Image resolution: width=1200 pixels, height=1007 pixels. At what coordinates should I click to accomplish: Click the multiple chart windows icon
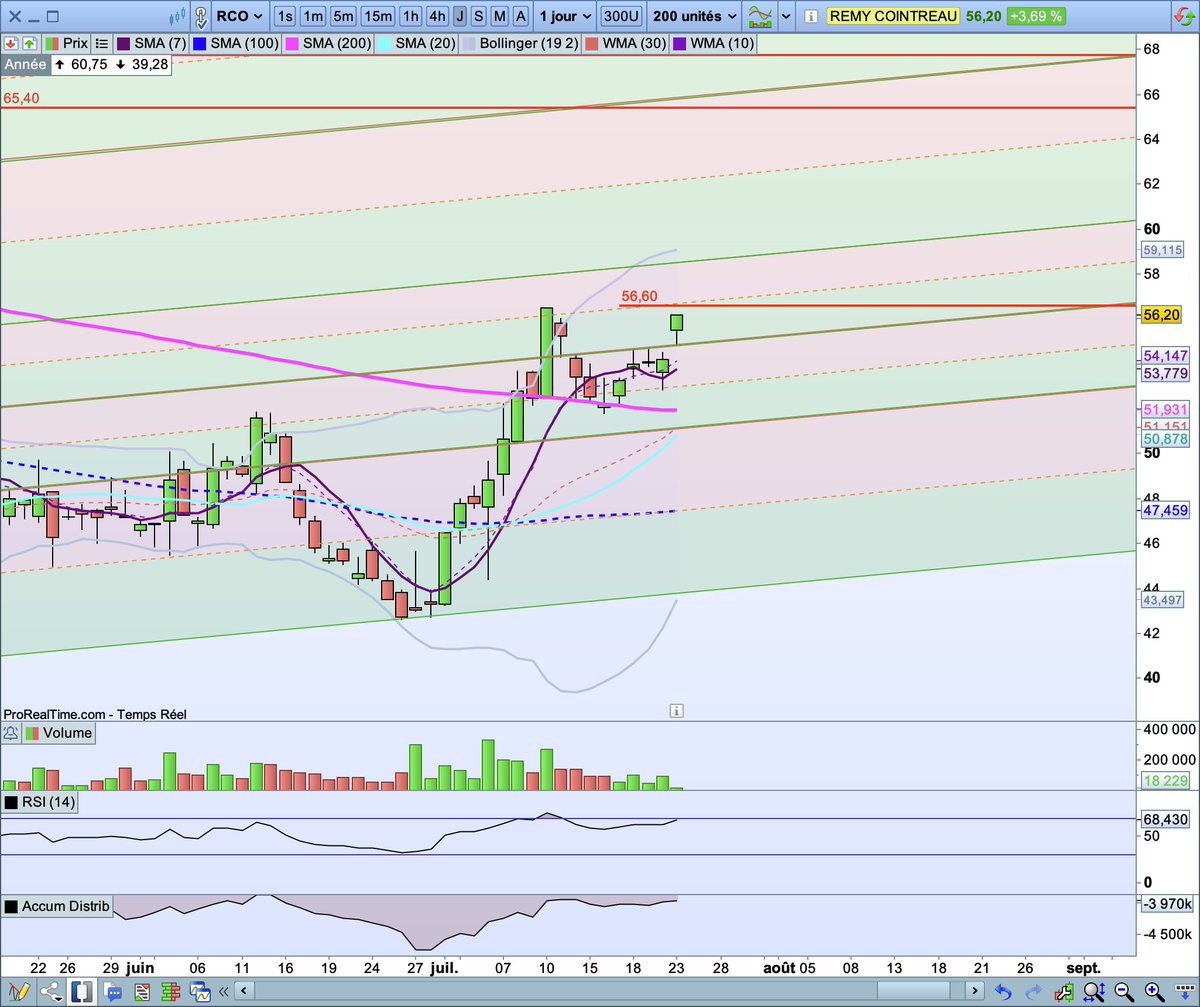tap(201, 992)
